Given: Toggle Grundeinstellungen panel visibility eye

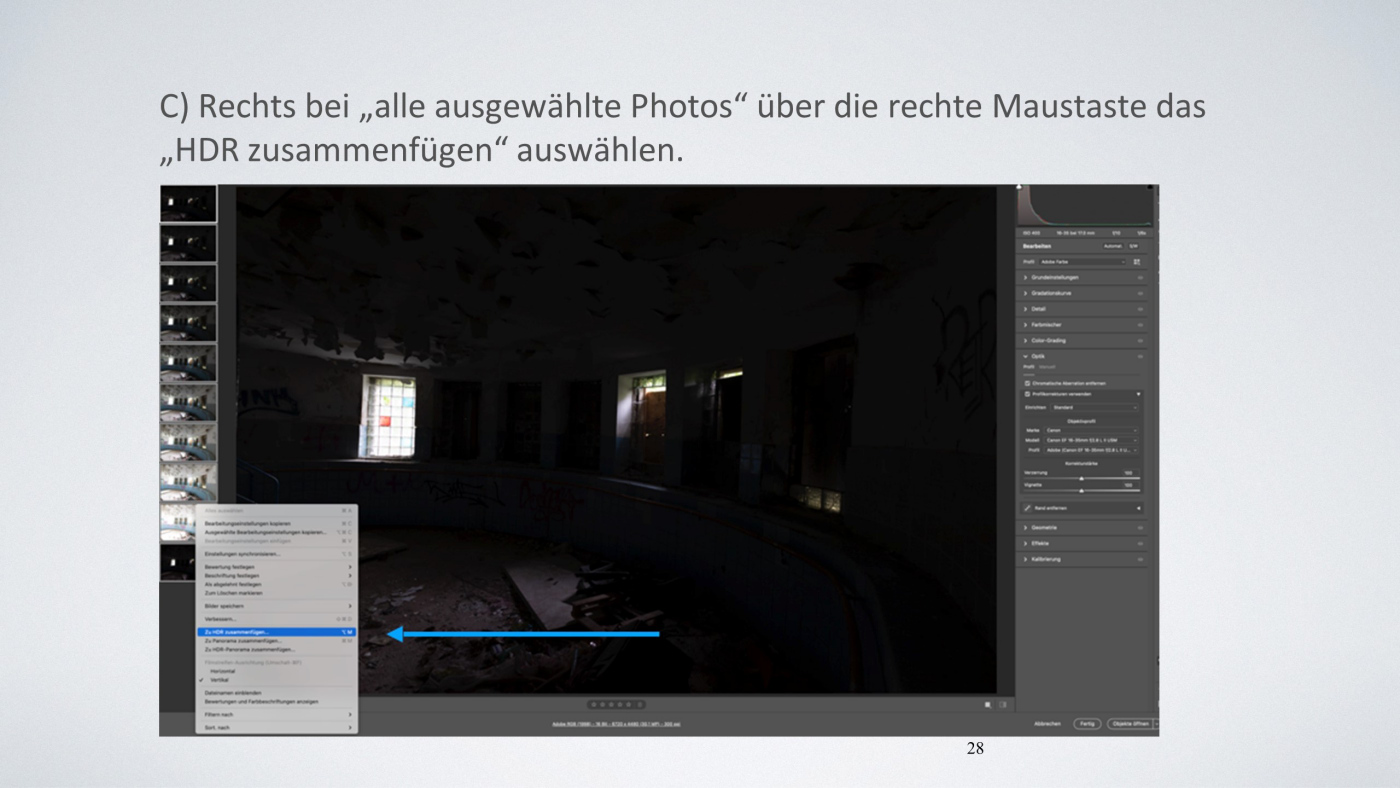Looking at the screenshot, I should click(x=1140, y=277).
